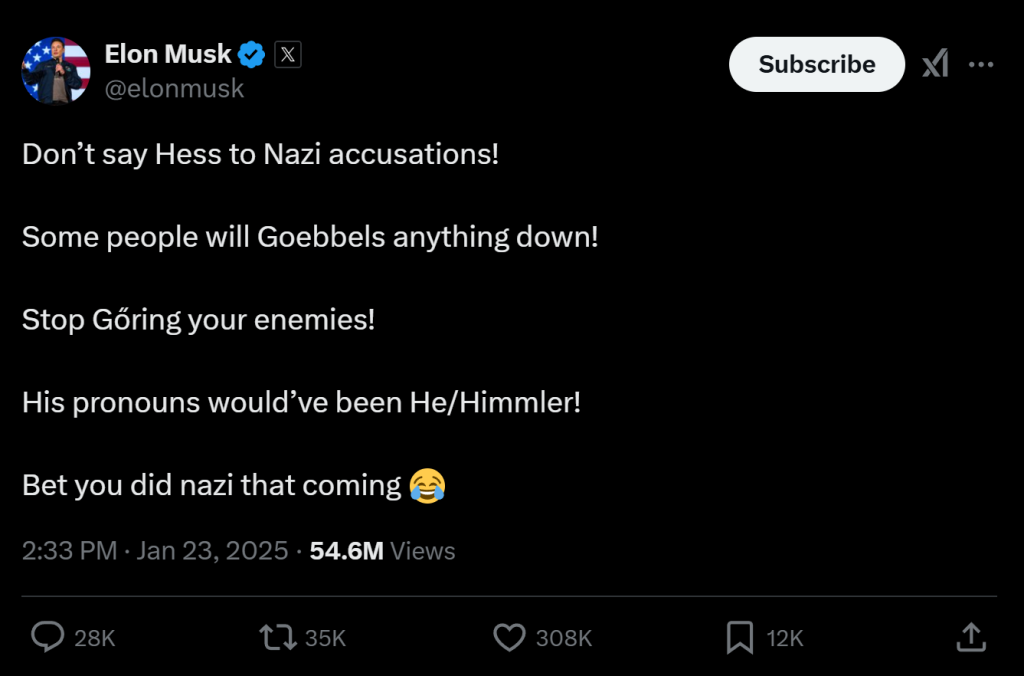Click the 2:33 PM timestamp
1024x676 pixels.
(69, 551)
